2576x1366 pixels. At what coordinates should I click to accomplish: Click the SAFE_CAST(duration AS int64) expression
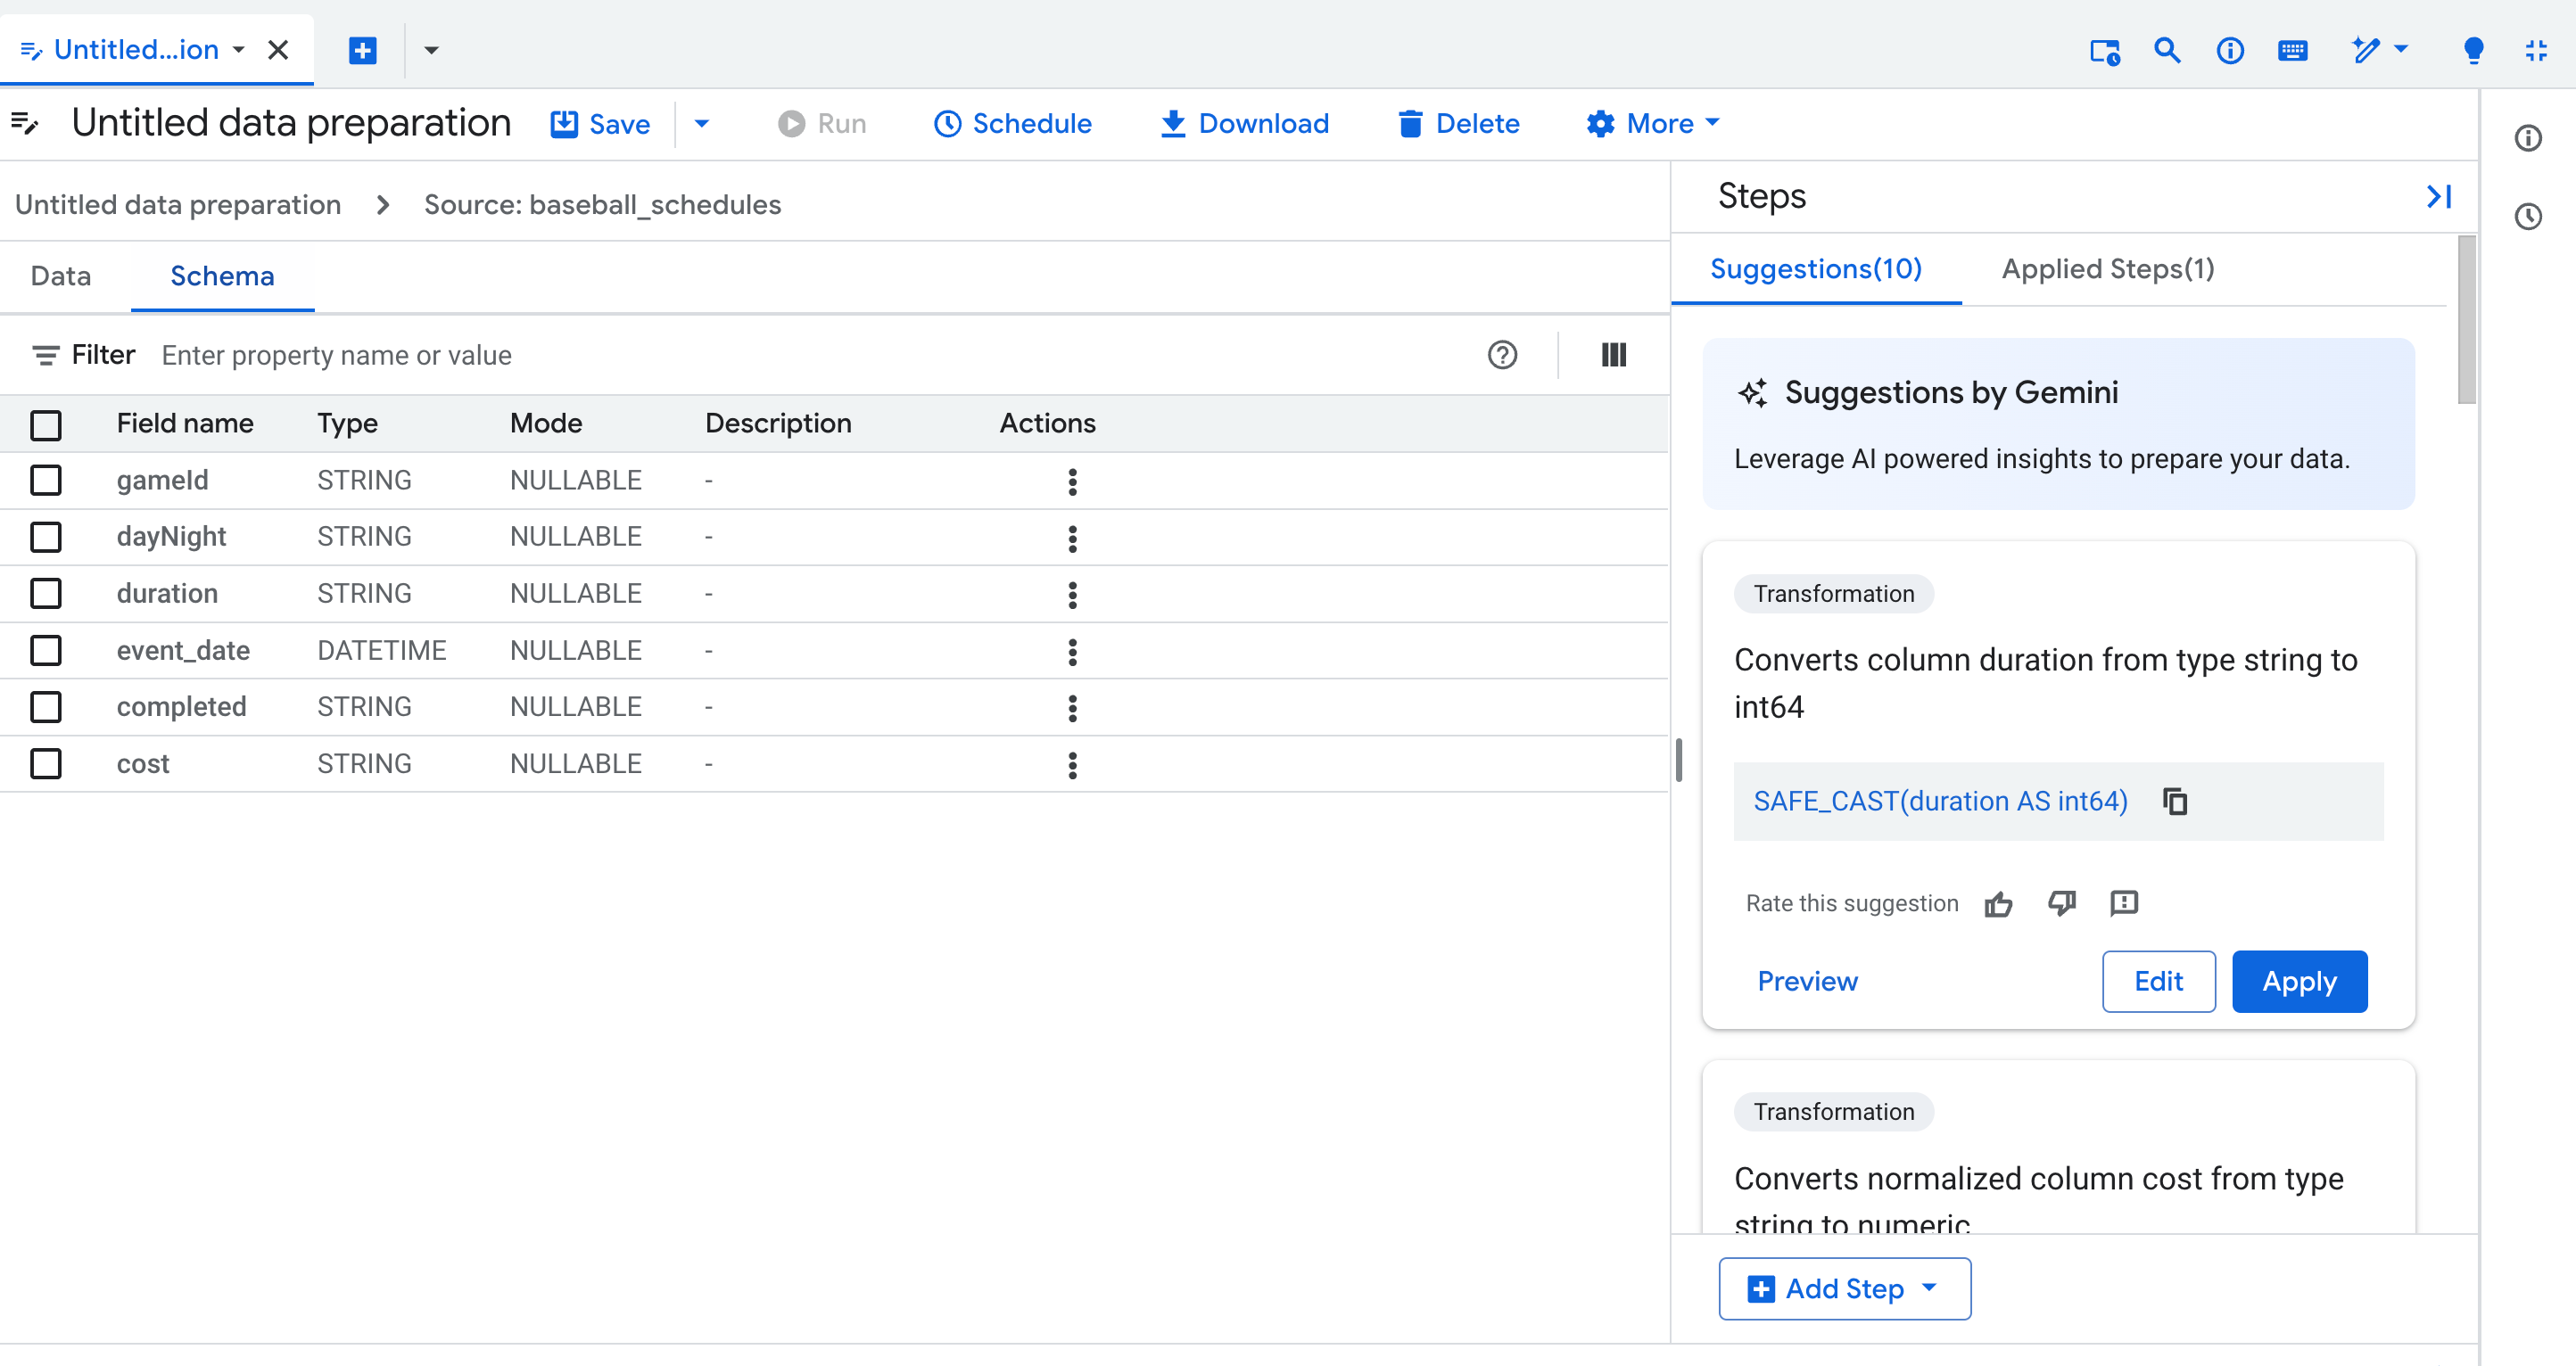pos(1940,801)
